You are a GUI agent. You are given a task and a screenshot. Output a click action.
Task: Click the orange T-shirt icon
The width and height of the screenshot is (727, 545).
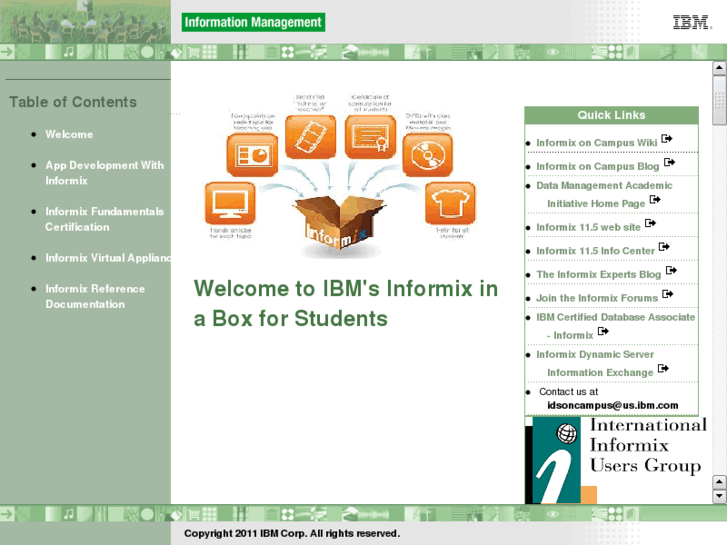point(450,204)
